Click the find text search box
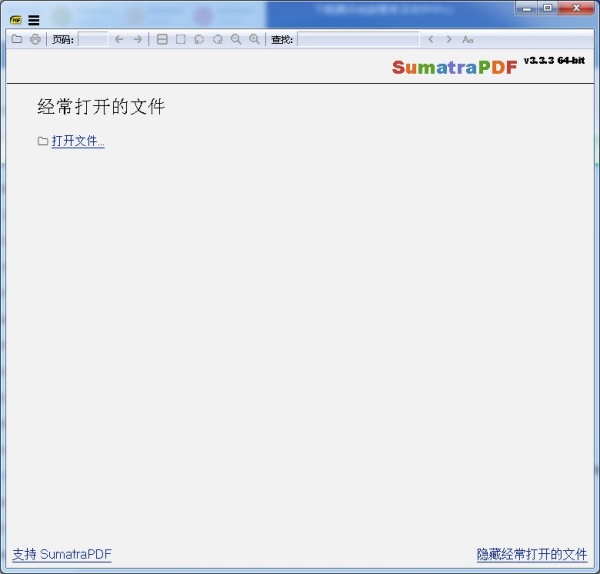This screenshot has height=574, width=600. (x=358, y=39)
